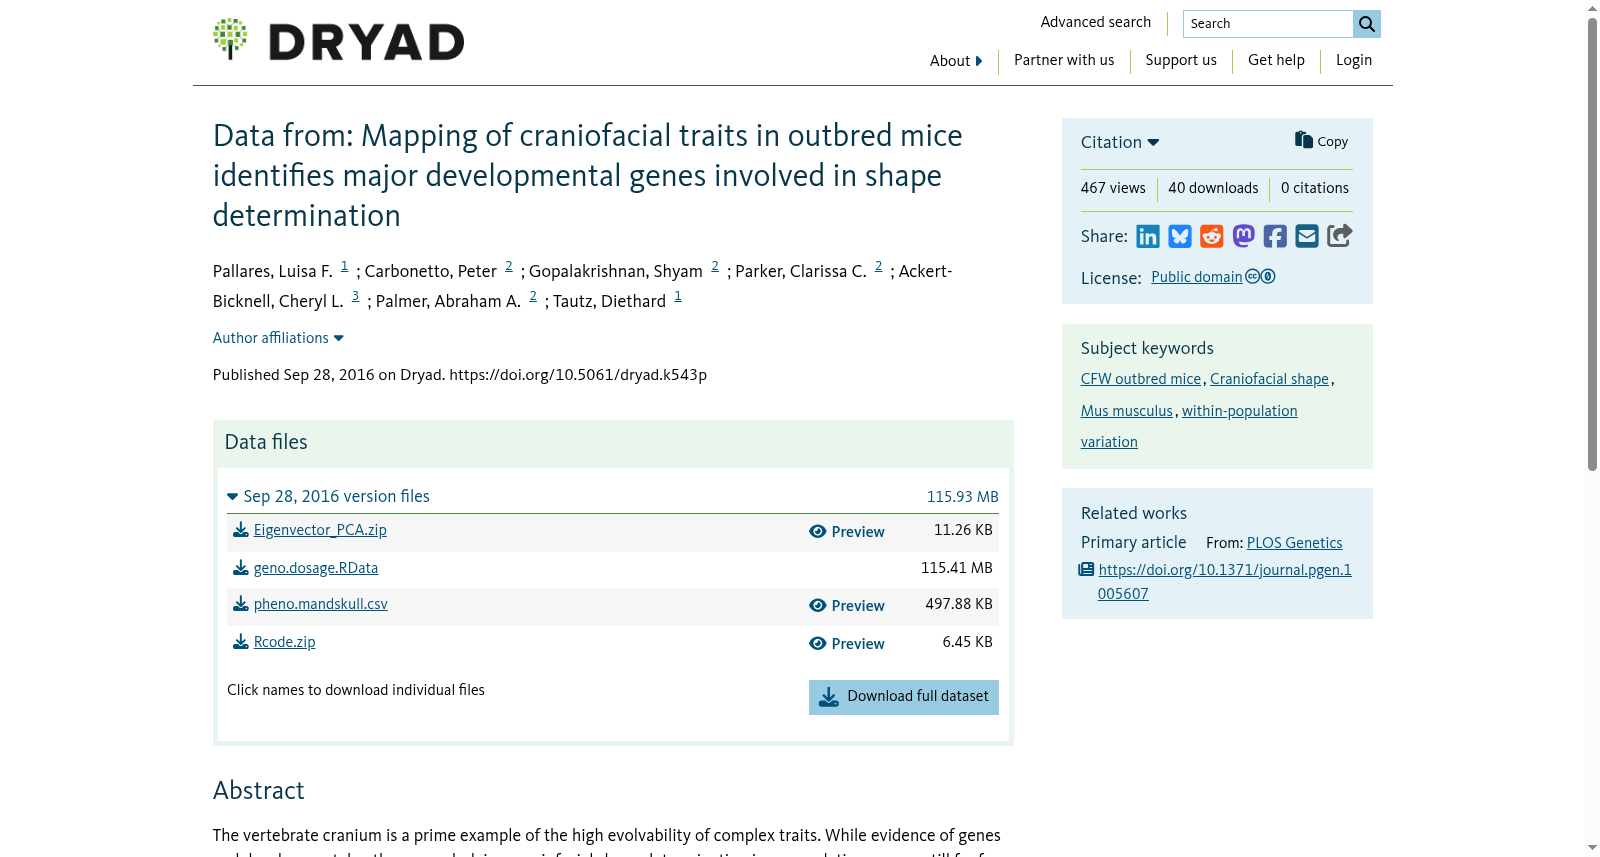Share dataset on Reddit
Viewport: 1600px width, 857px height.
point(1212,236)
